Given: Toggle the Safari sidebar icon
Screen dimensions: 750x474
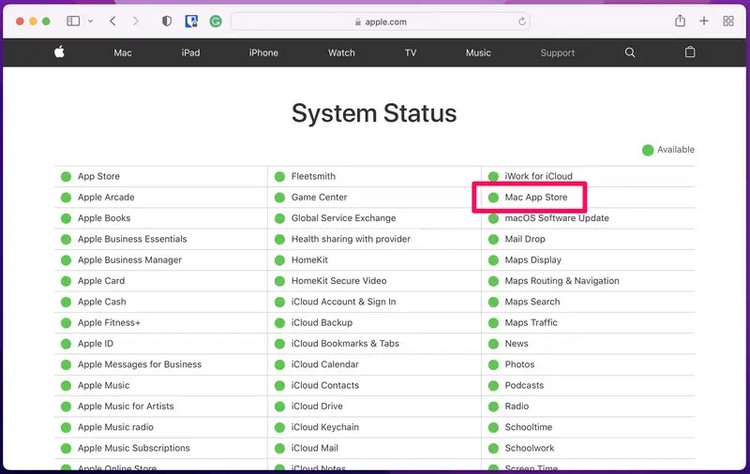Looking at the screenshot, I should pos(73,21).
